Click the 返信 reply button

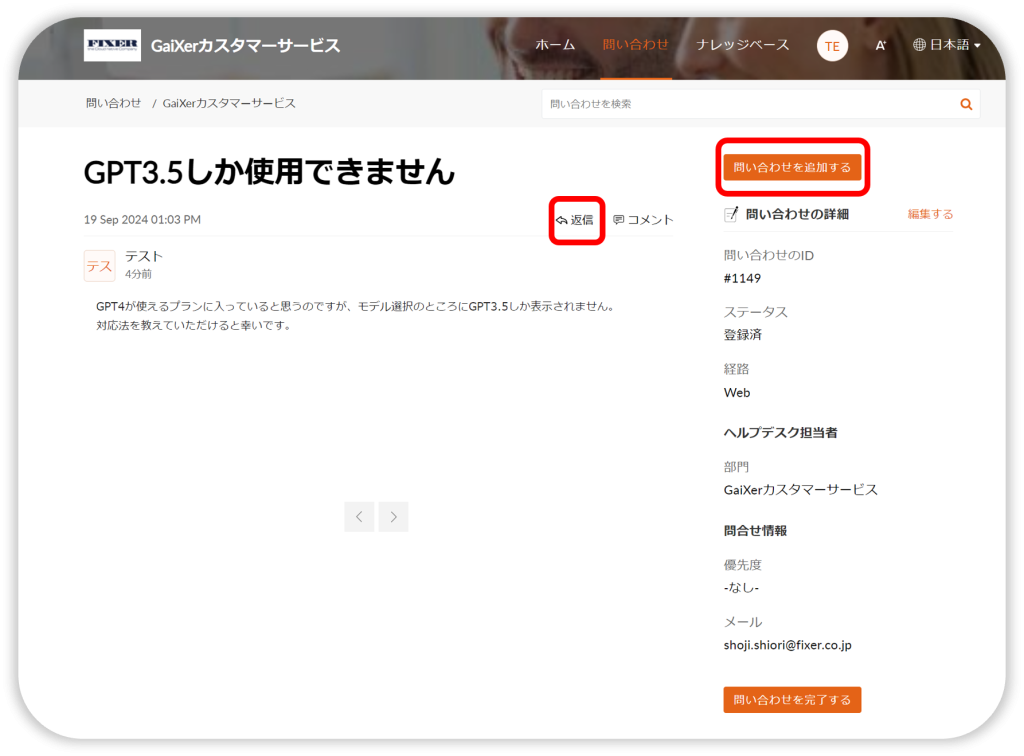click(x=575, y=220)
